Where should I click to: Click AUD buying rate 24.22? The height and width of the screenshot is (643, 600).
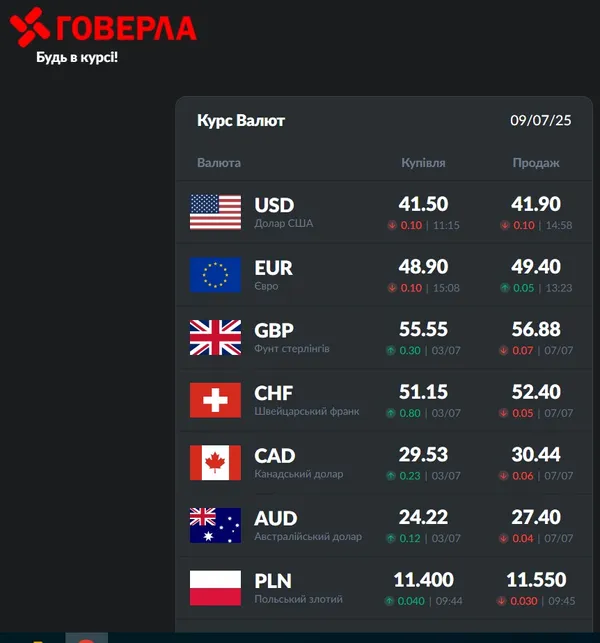(423, 517)
